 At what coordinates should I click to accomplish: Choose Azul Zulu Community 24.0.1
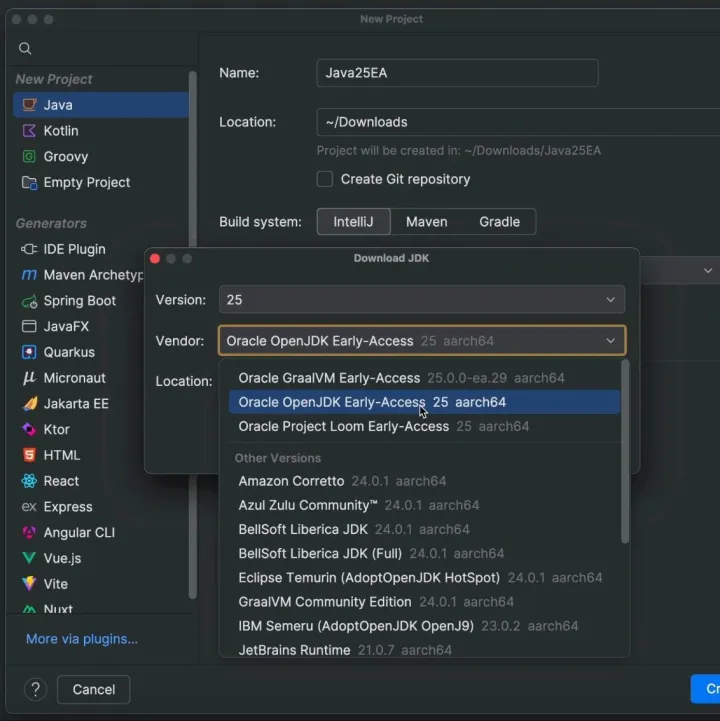click(x=424, y=505)
